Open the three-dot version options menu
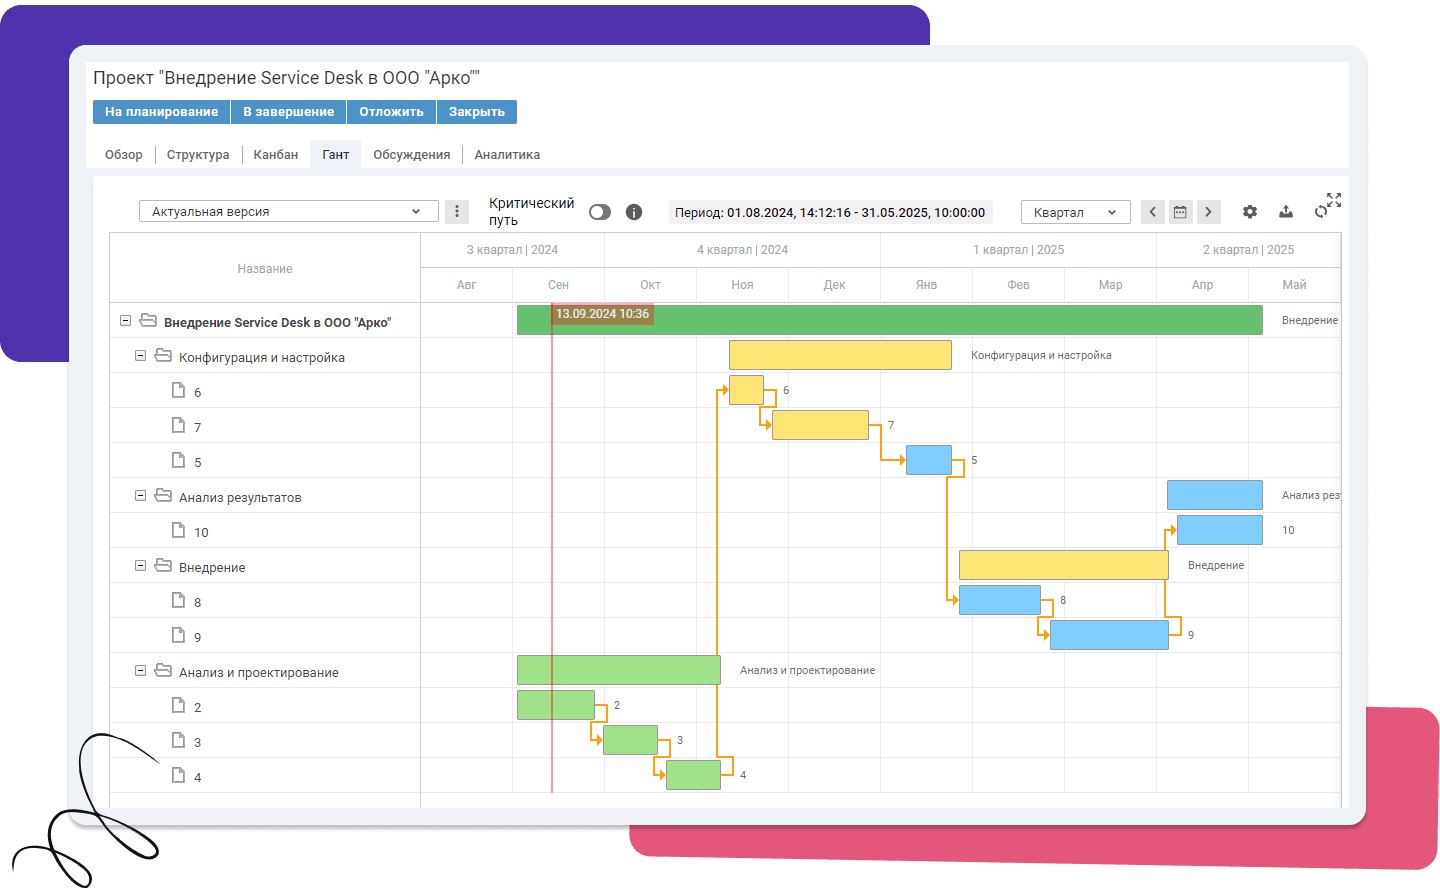Image resolution: width=1440 pixels, height=889 pixels. [x=457, y=212]
